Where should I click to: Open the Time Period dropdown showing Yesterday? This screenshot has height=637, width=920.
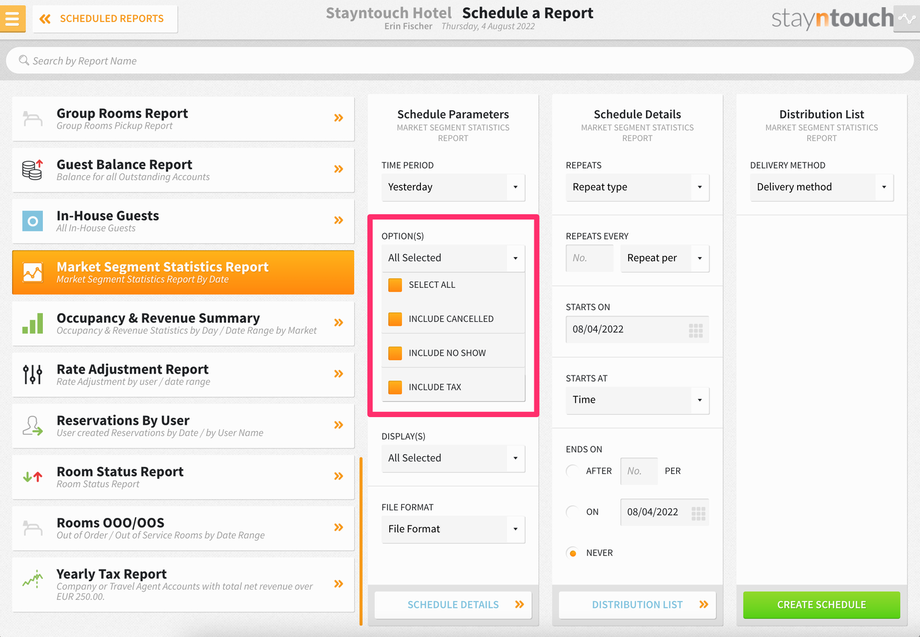pos(453,187)
